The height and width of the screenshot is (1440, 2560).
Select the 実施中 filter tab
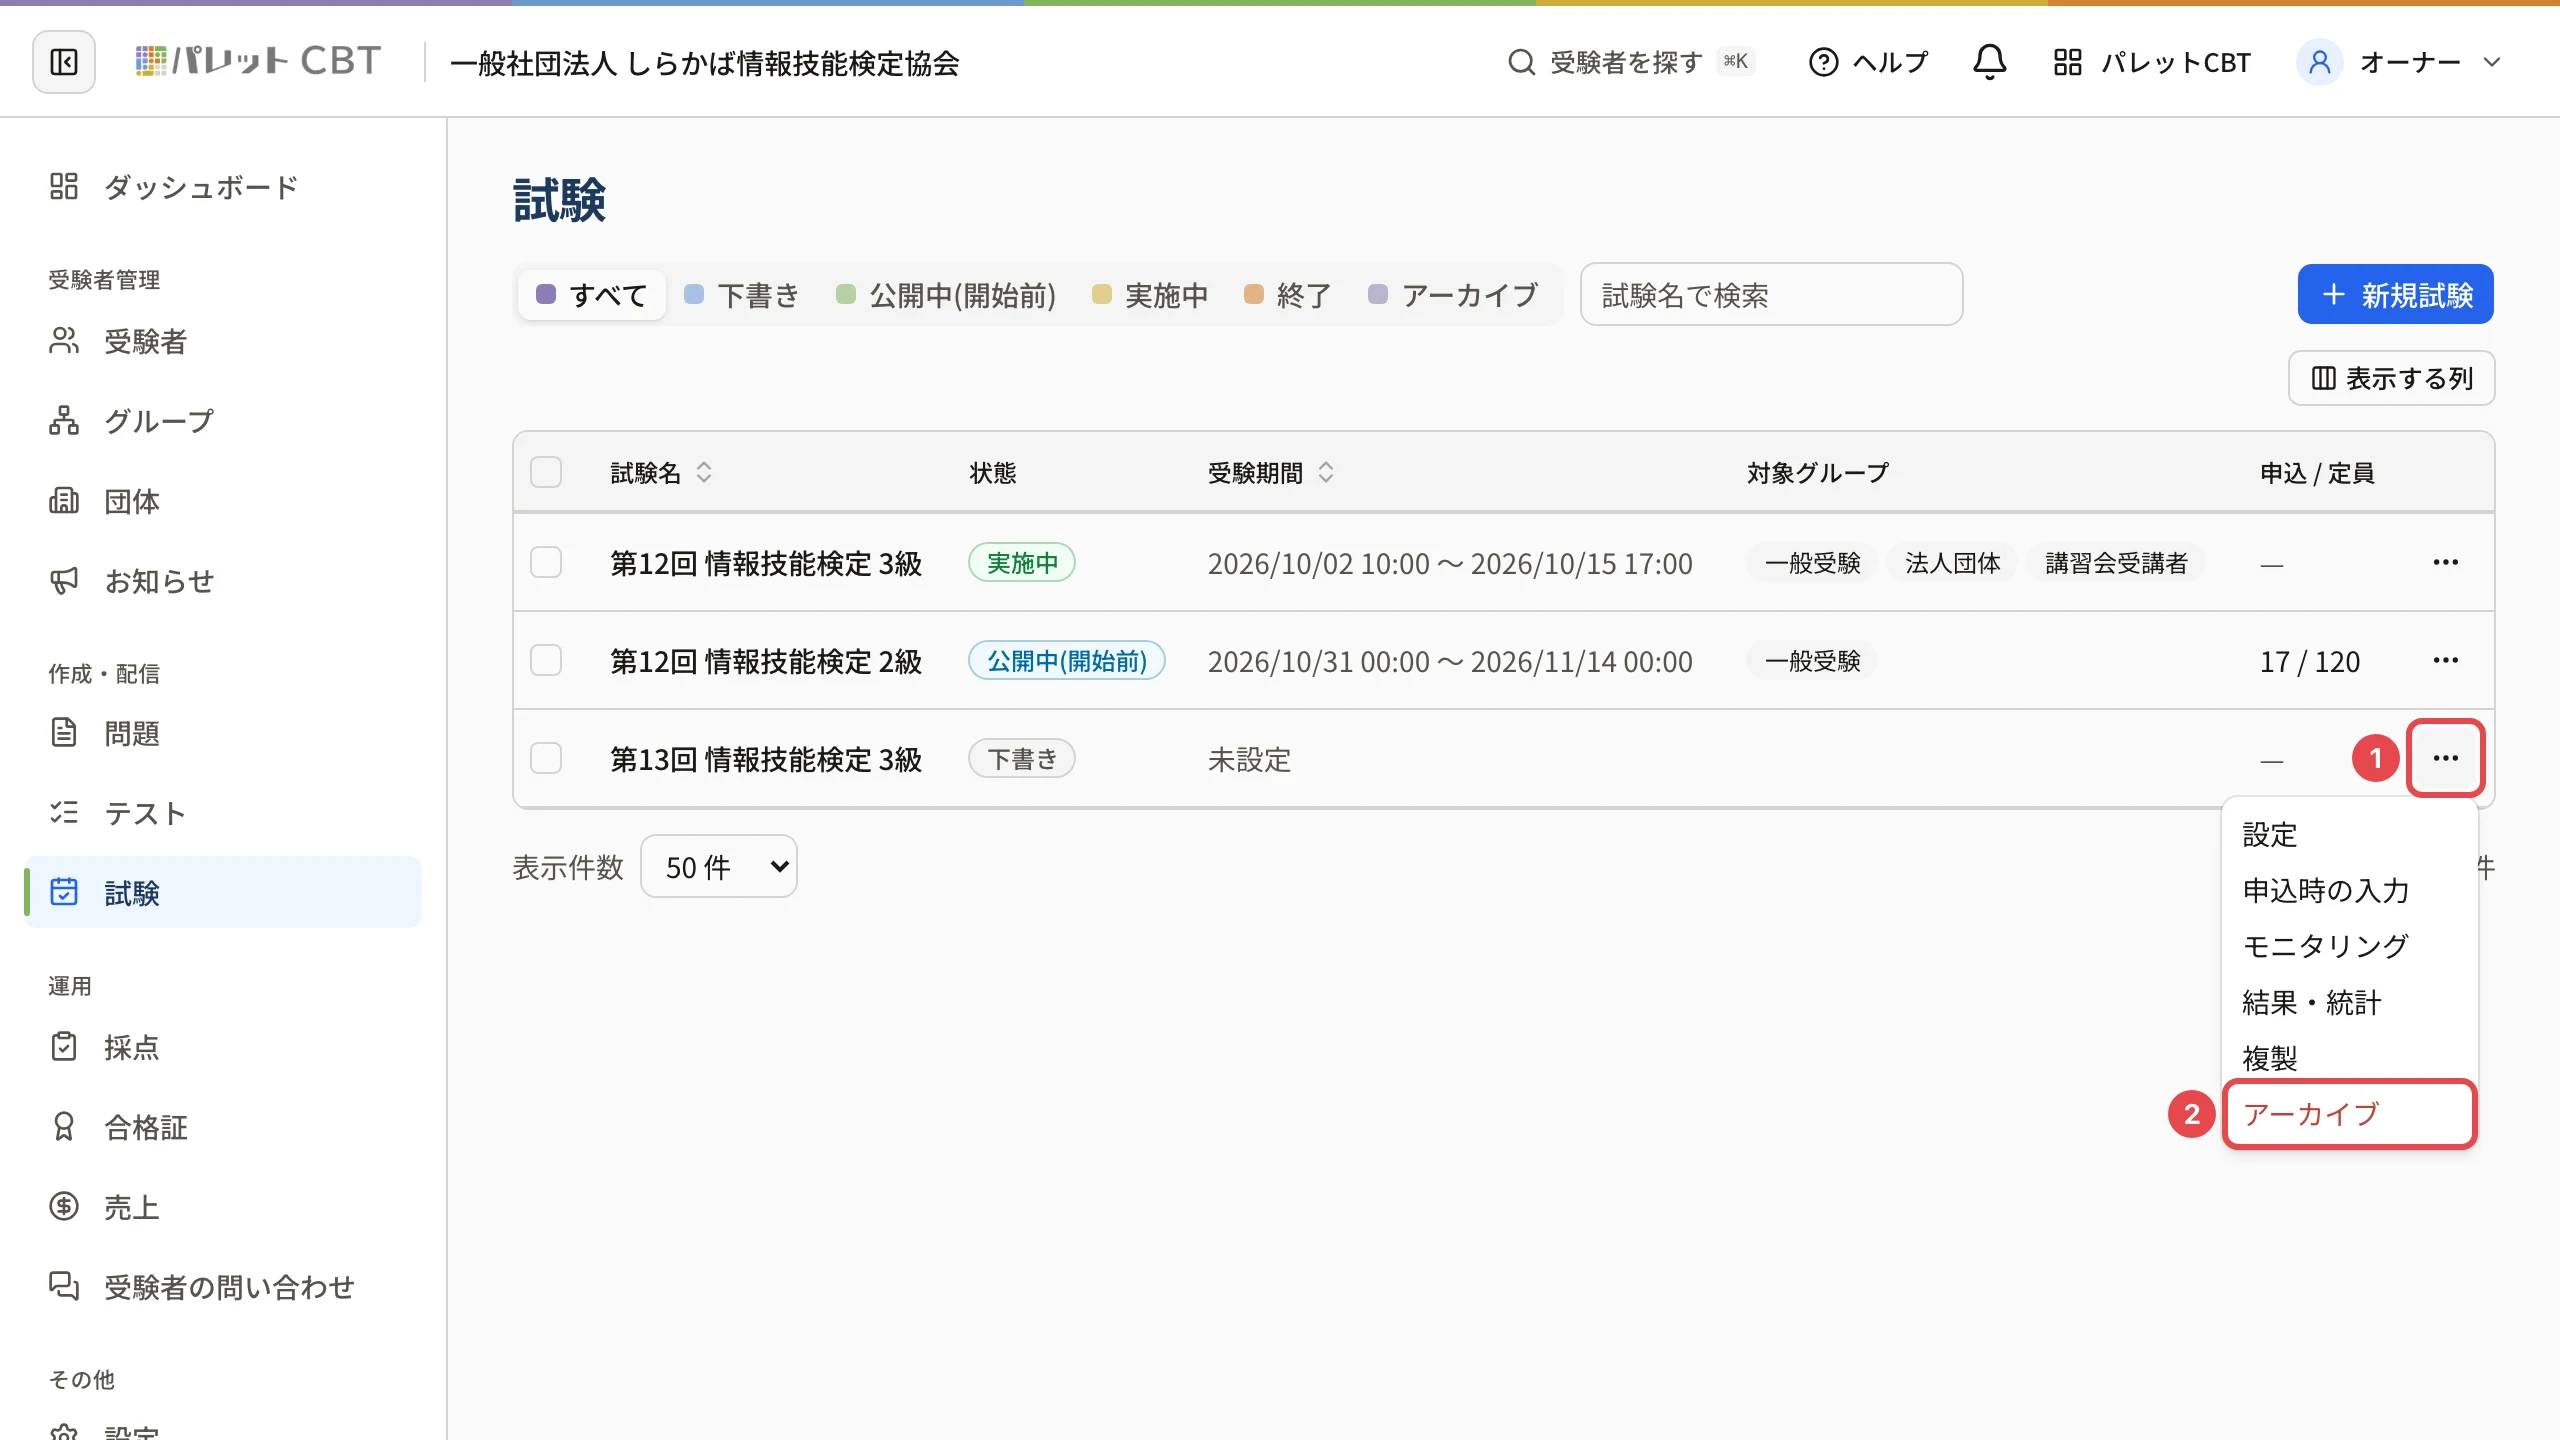point(1150,295)
